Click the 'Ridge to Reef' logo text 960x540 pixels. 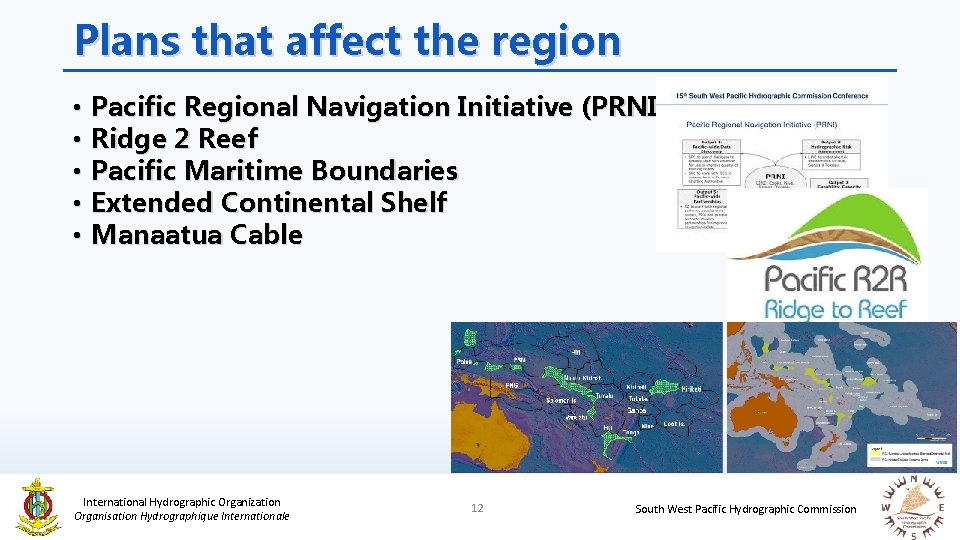pos(835,309)
